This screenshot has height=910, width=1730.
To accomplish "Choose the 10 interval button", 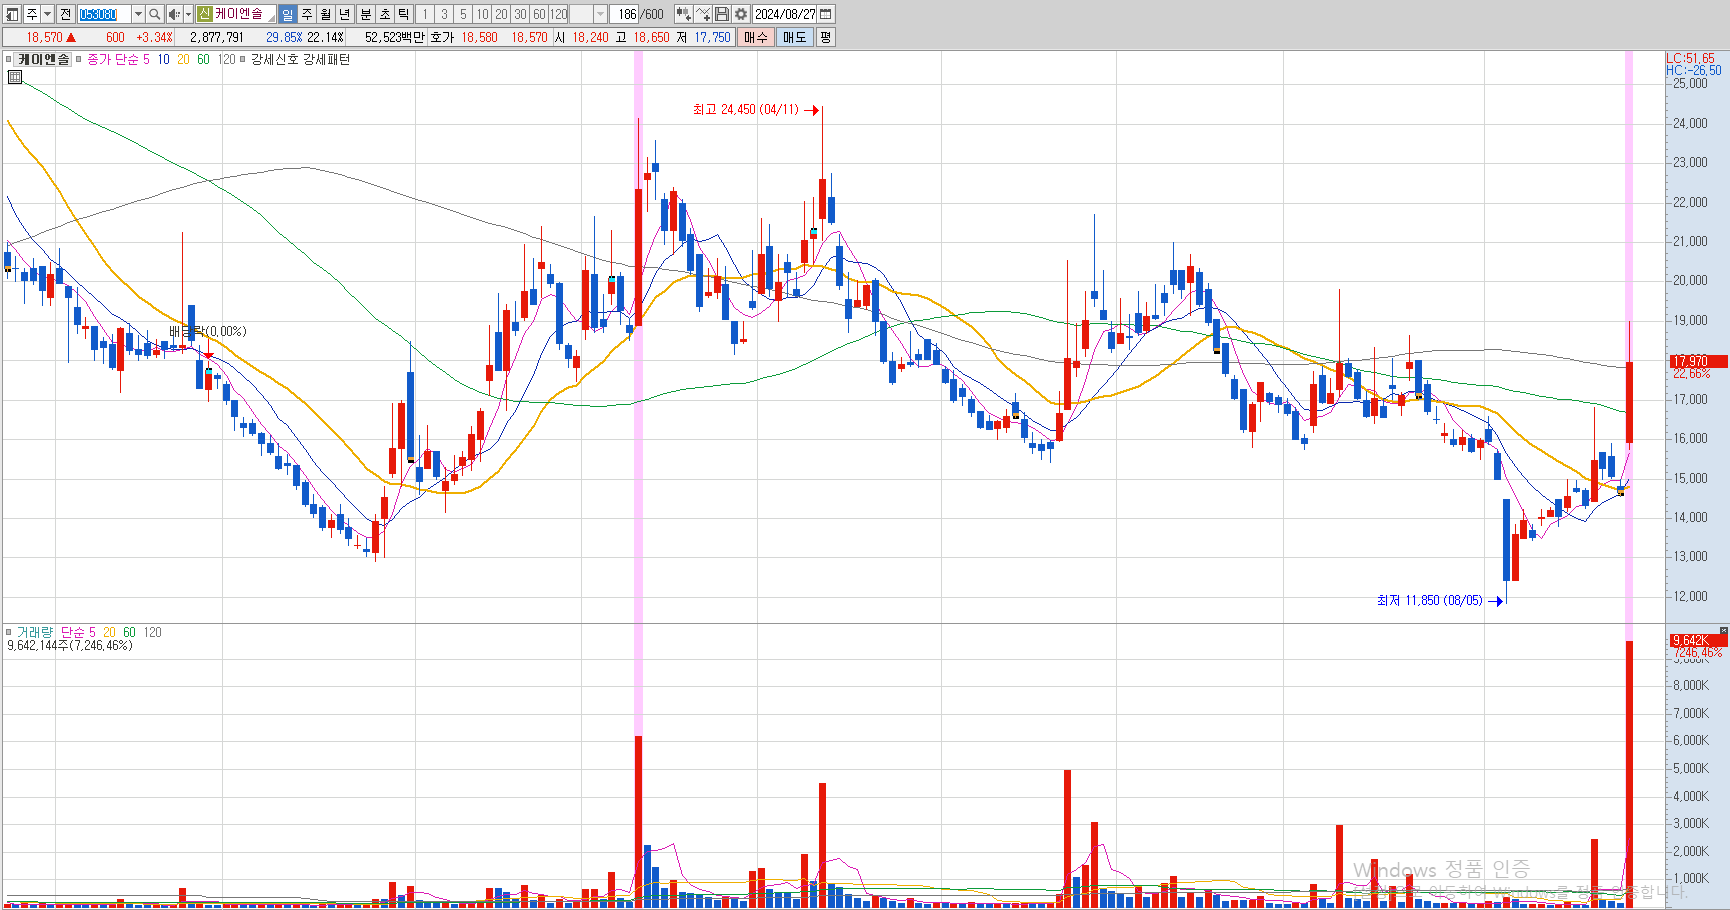I will coord(482,14).
